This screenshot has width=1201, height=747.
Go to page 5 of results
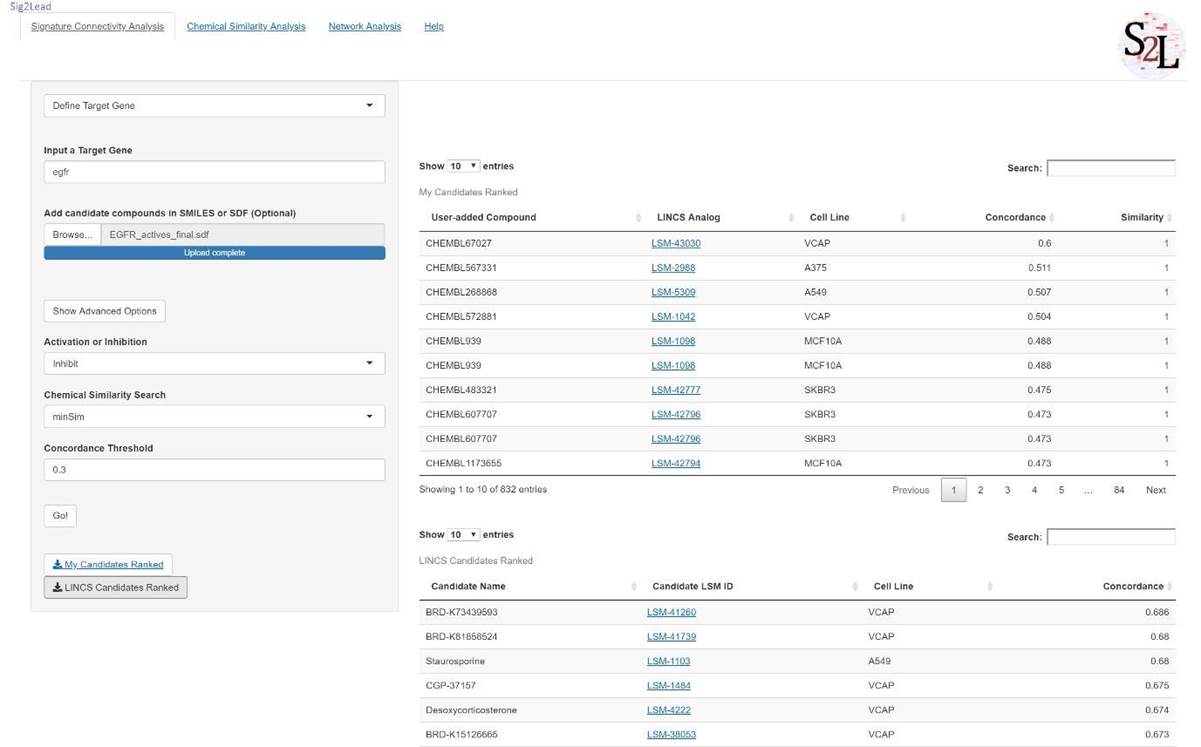[x=1062, y=490]
